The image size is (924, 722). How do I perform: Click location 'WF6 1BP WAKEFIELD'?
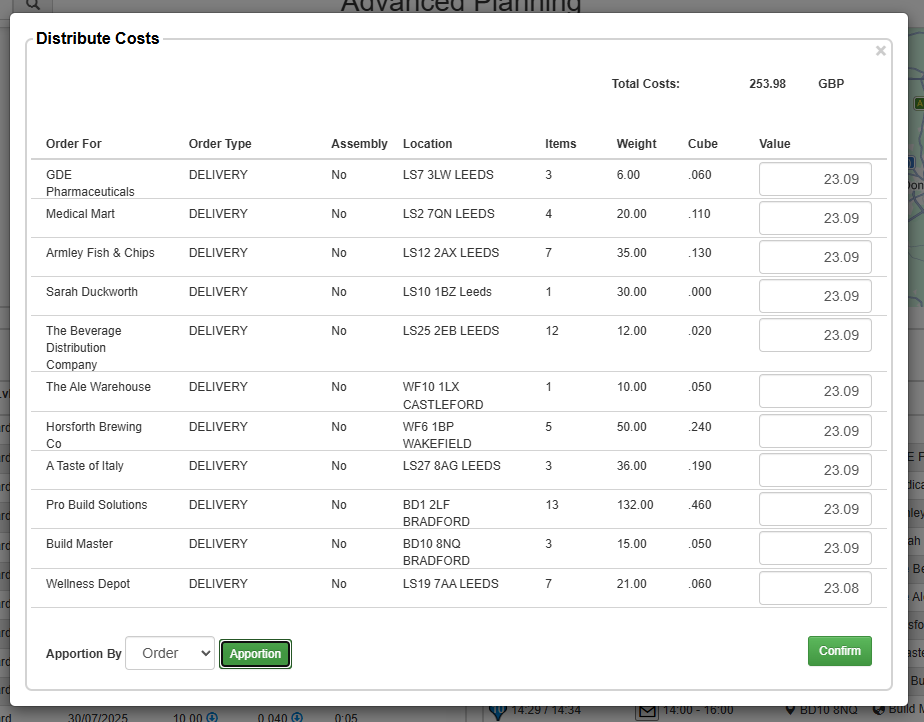pyautogui.click(x=437, y=435)
